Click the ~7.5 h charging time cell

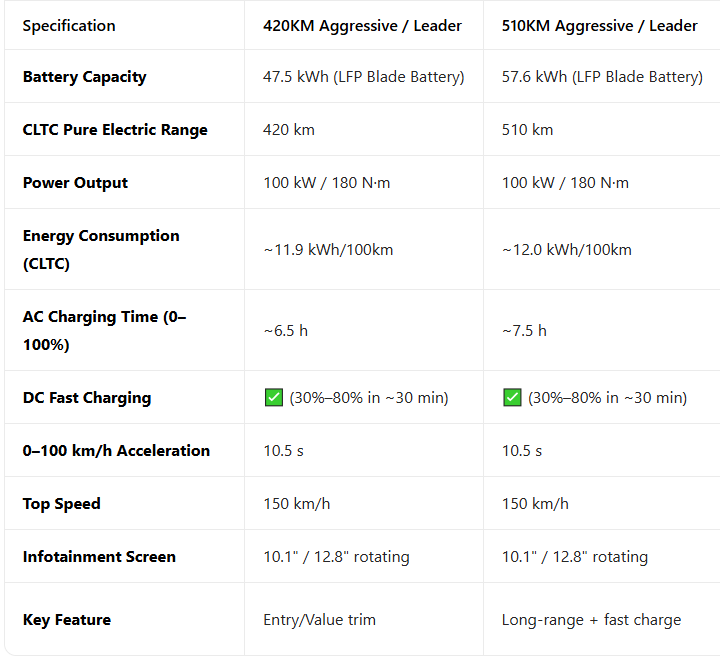[x=524, y=331]
